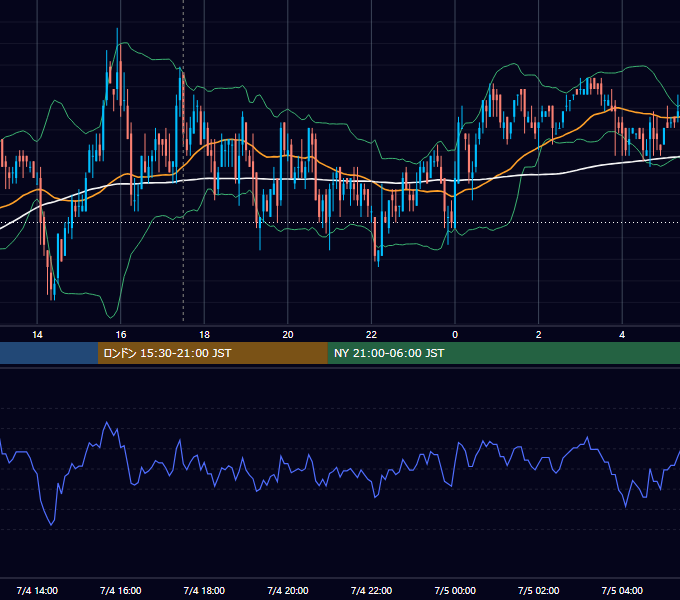Click the 14 hour label on price chart axis
The width and height of the screenshot is (680, 600).
click(x=37, y=335)
